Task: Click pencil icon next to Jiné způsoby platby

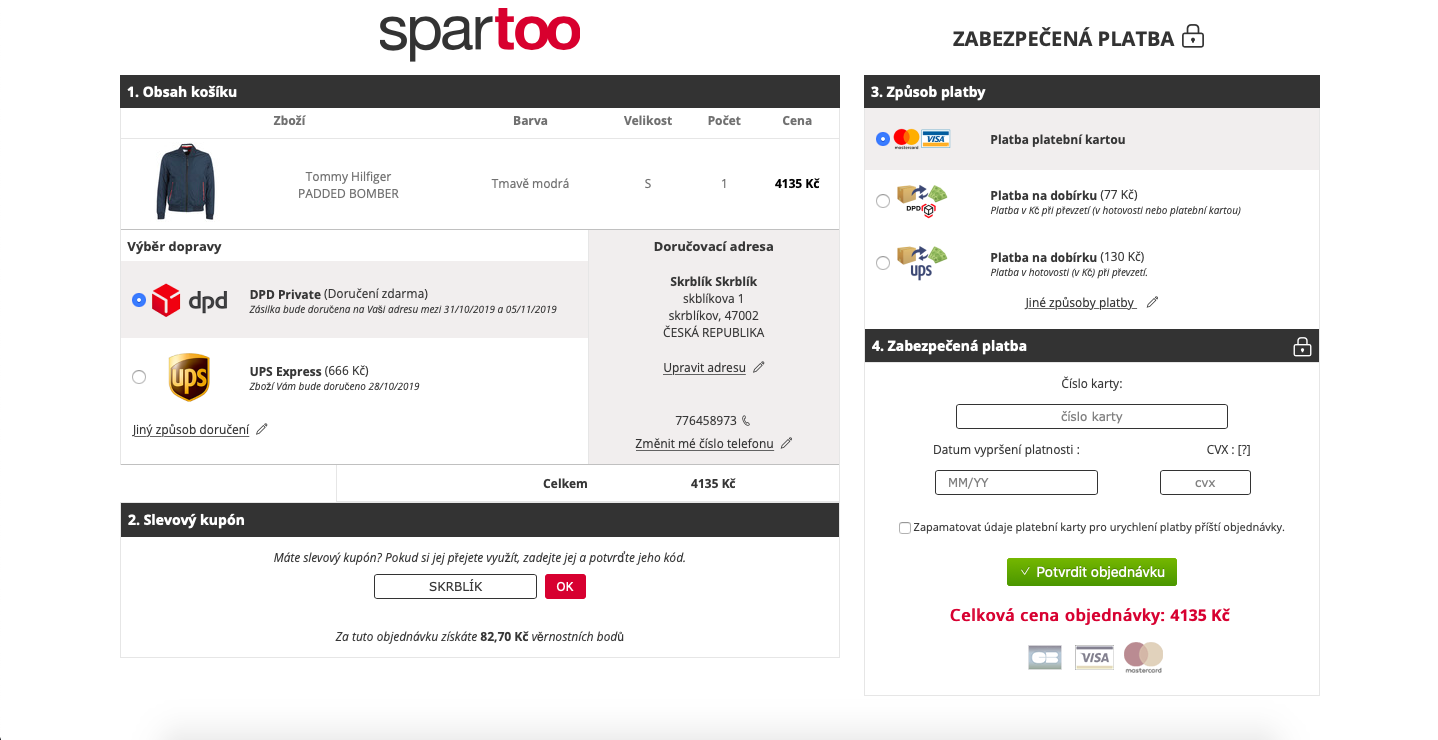Action: pos(1152,302)
